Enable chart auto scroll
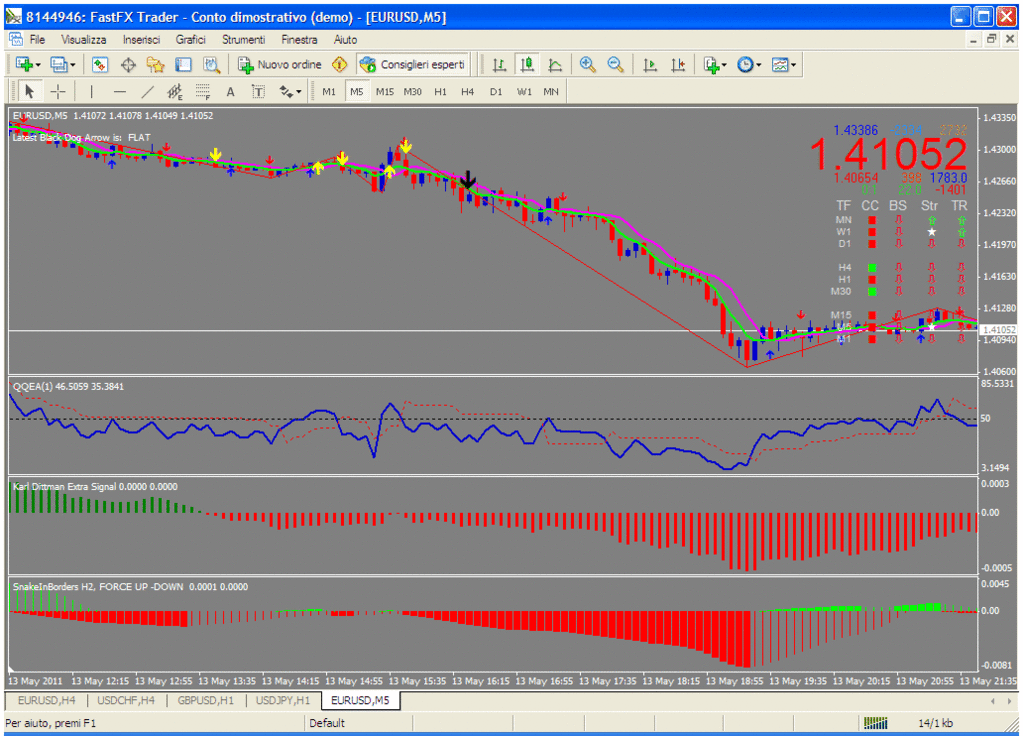This screenshot has height=736, width=1023. click(650, 65)
